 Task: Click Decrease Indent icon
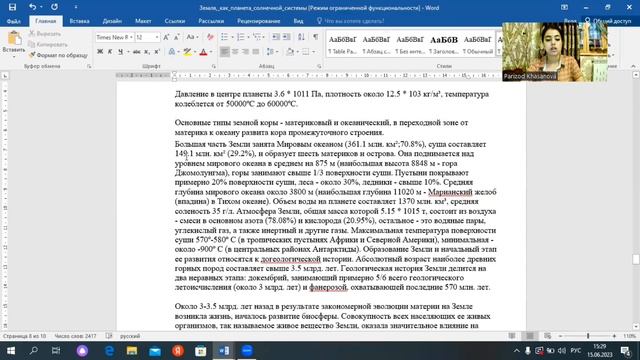276,37
